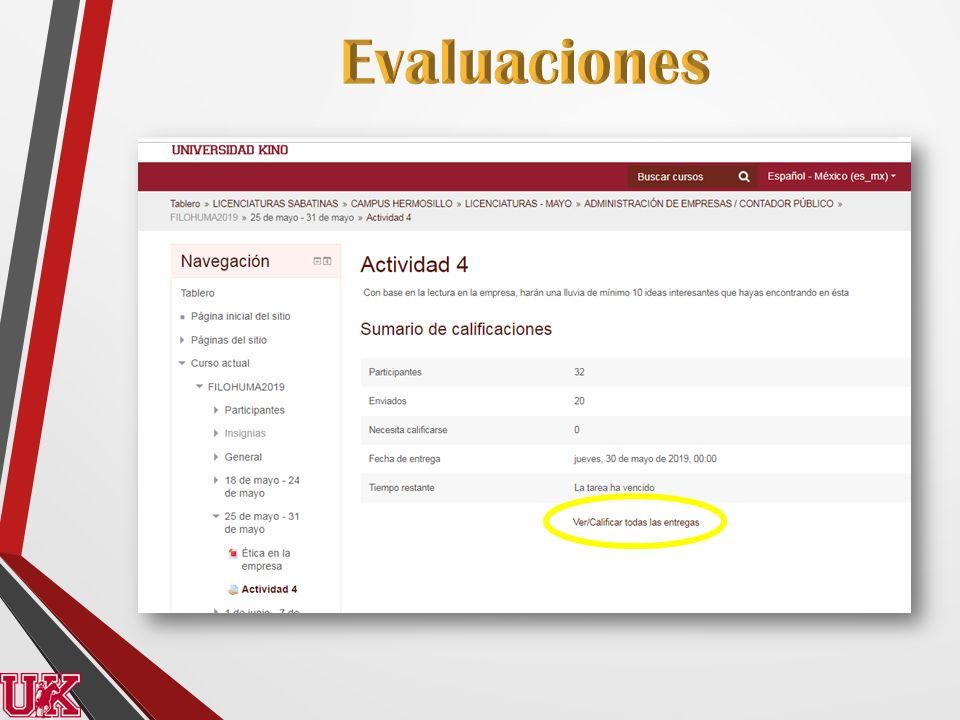Dock the Navegación block icon
960x720 pixels.
point(328,261)
